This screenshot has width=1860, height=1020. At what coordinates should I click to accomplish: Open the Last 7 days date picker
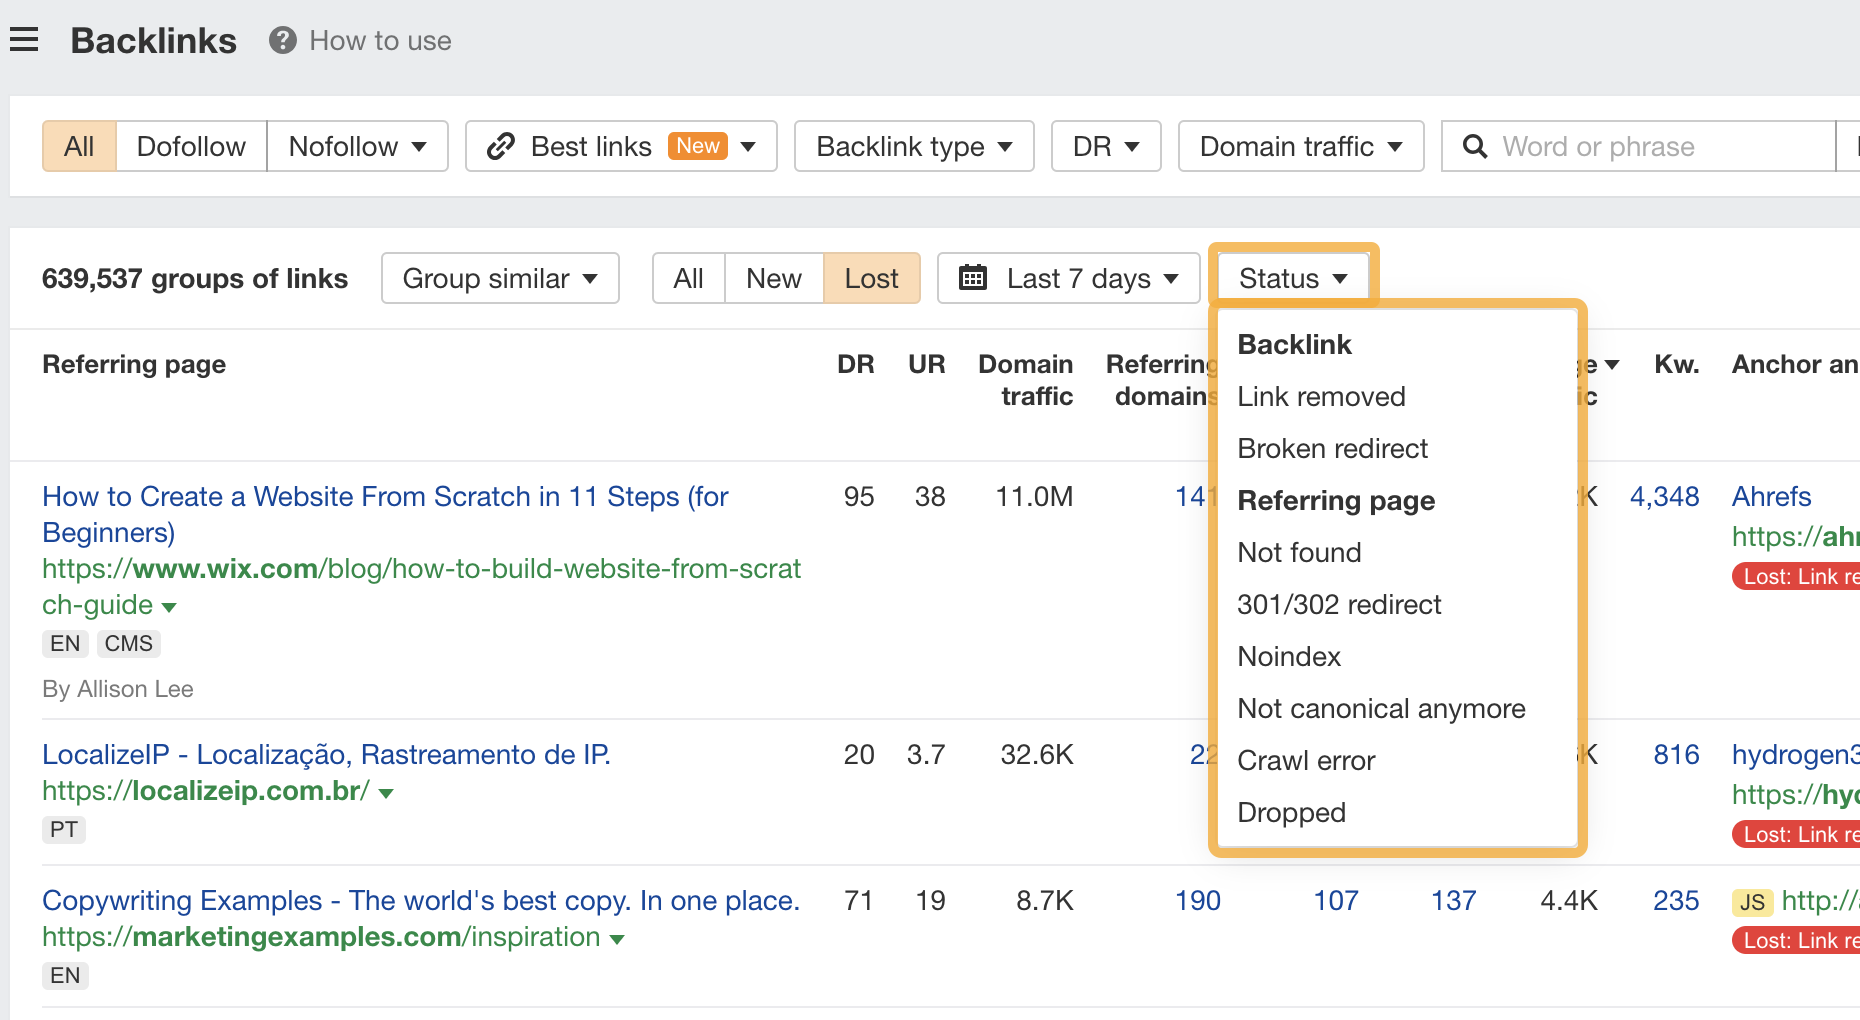pos(1068,278)
